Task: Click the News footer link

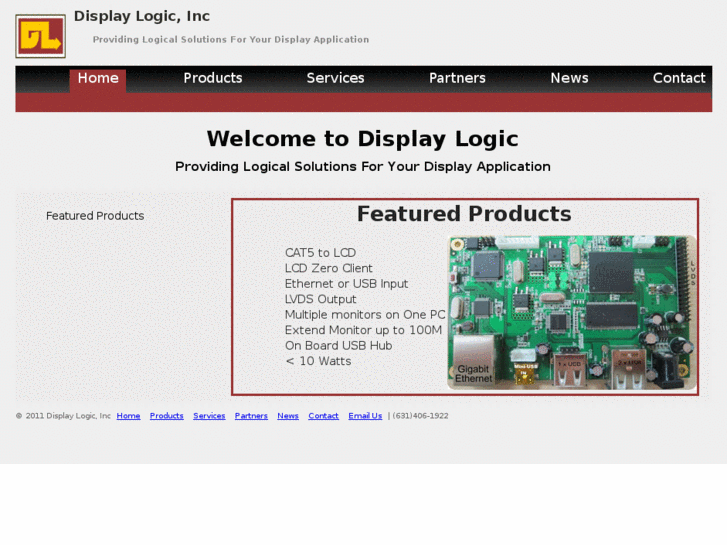Action: point(288,416)
